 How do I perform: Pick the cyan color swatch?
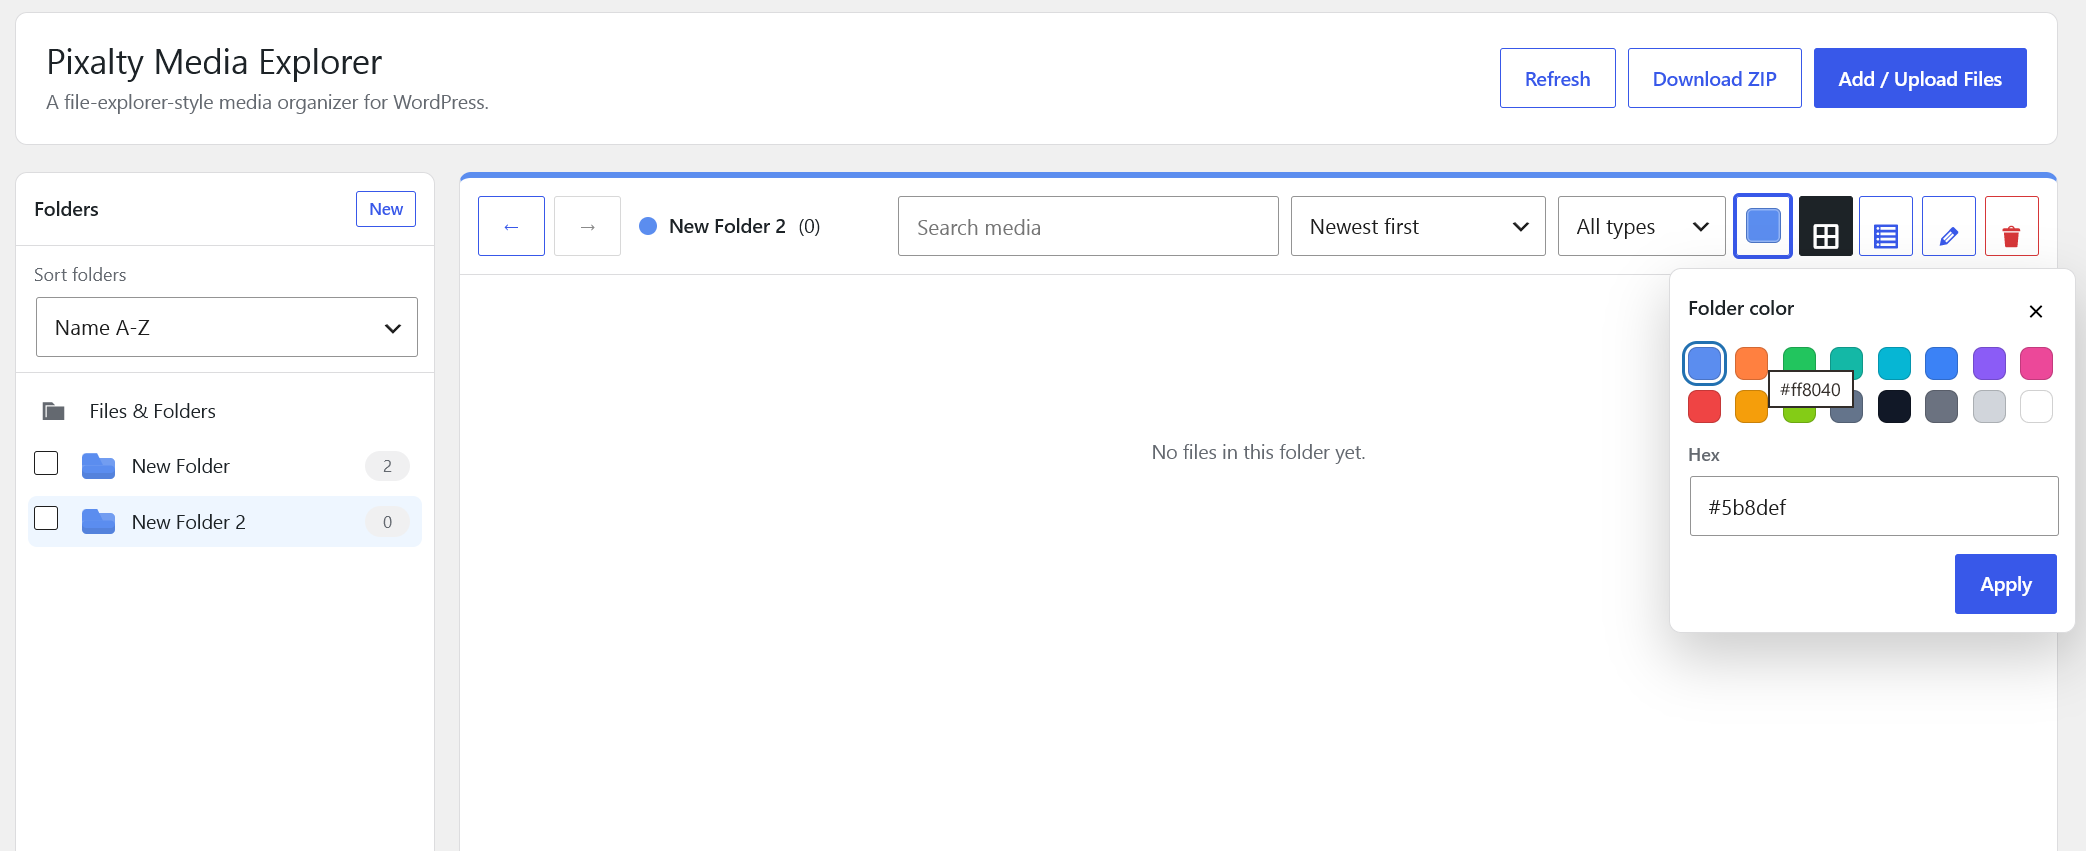(1894, 363)
